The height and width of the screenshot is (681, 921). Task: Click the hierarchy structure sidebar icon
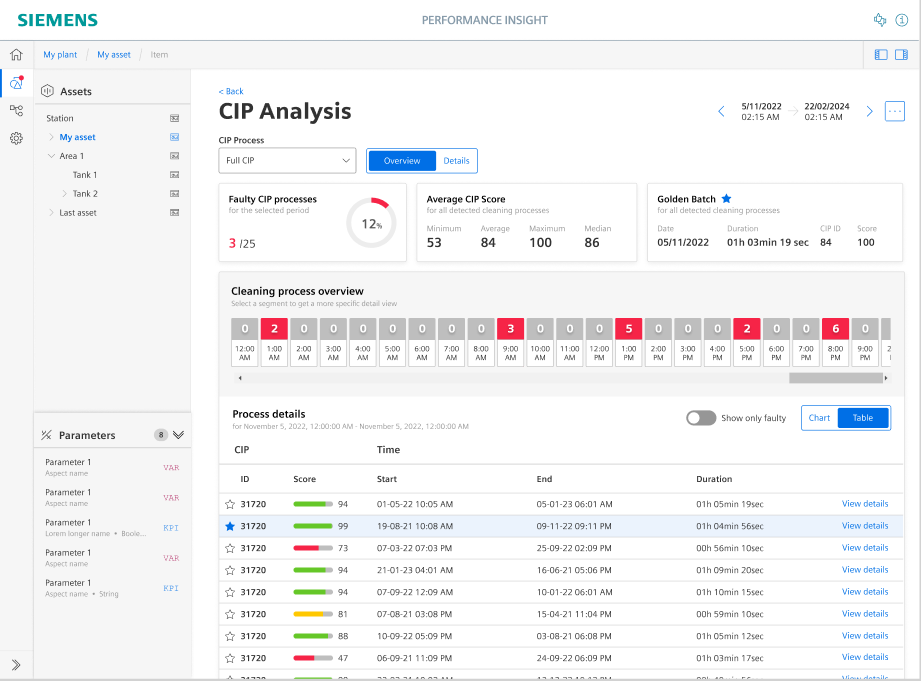pos(16,110)
